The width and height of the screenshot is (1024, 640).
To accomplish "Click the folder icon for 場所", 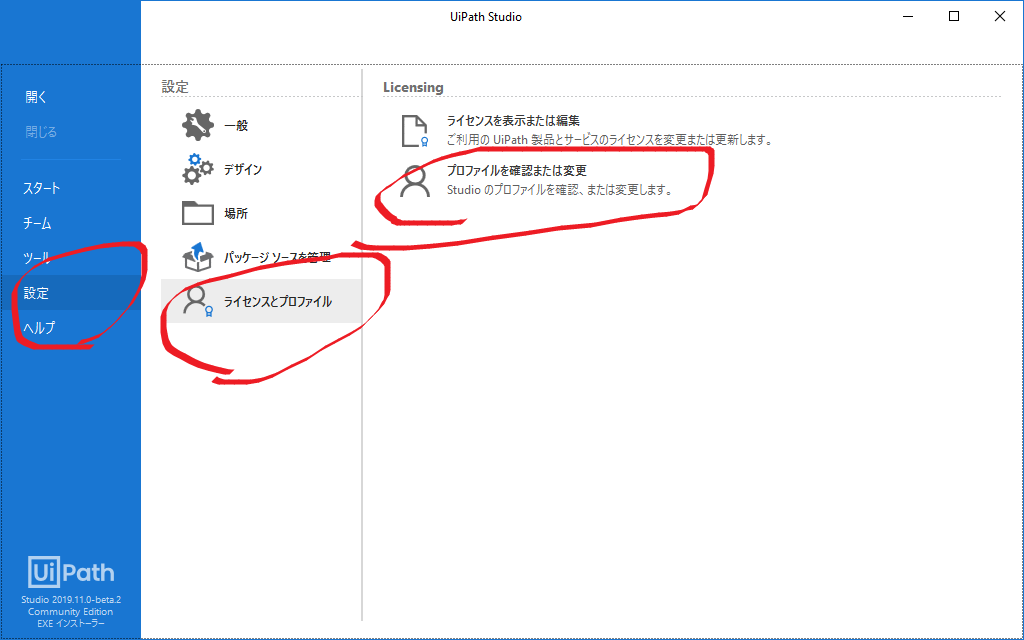I will point(198,213).
